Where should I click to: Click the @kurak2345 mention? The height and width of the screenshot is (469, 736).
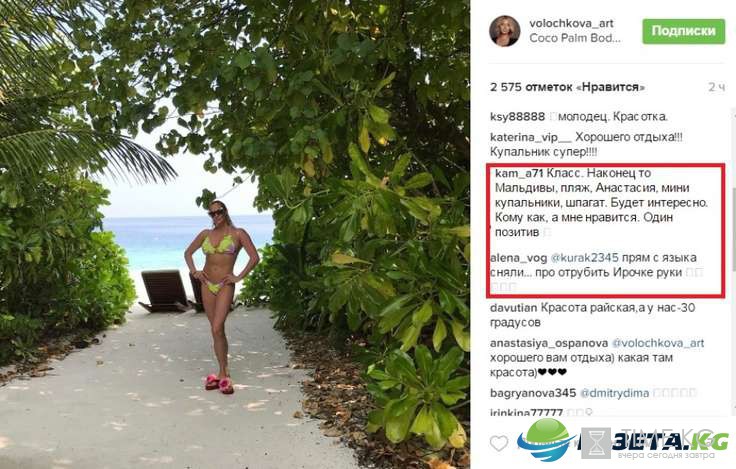[x=584, y=258]
